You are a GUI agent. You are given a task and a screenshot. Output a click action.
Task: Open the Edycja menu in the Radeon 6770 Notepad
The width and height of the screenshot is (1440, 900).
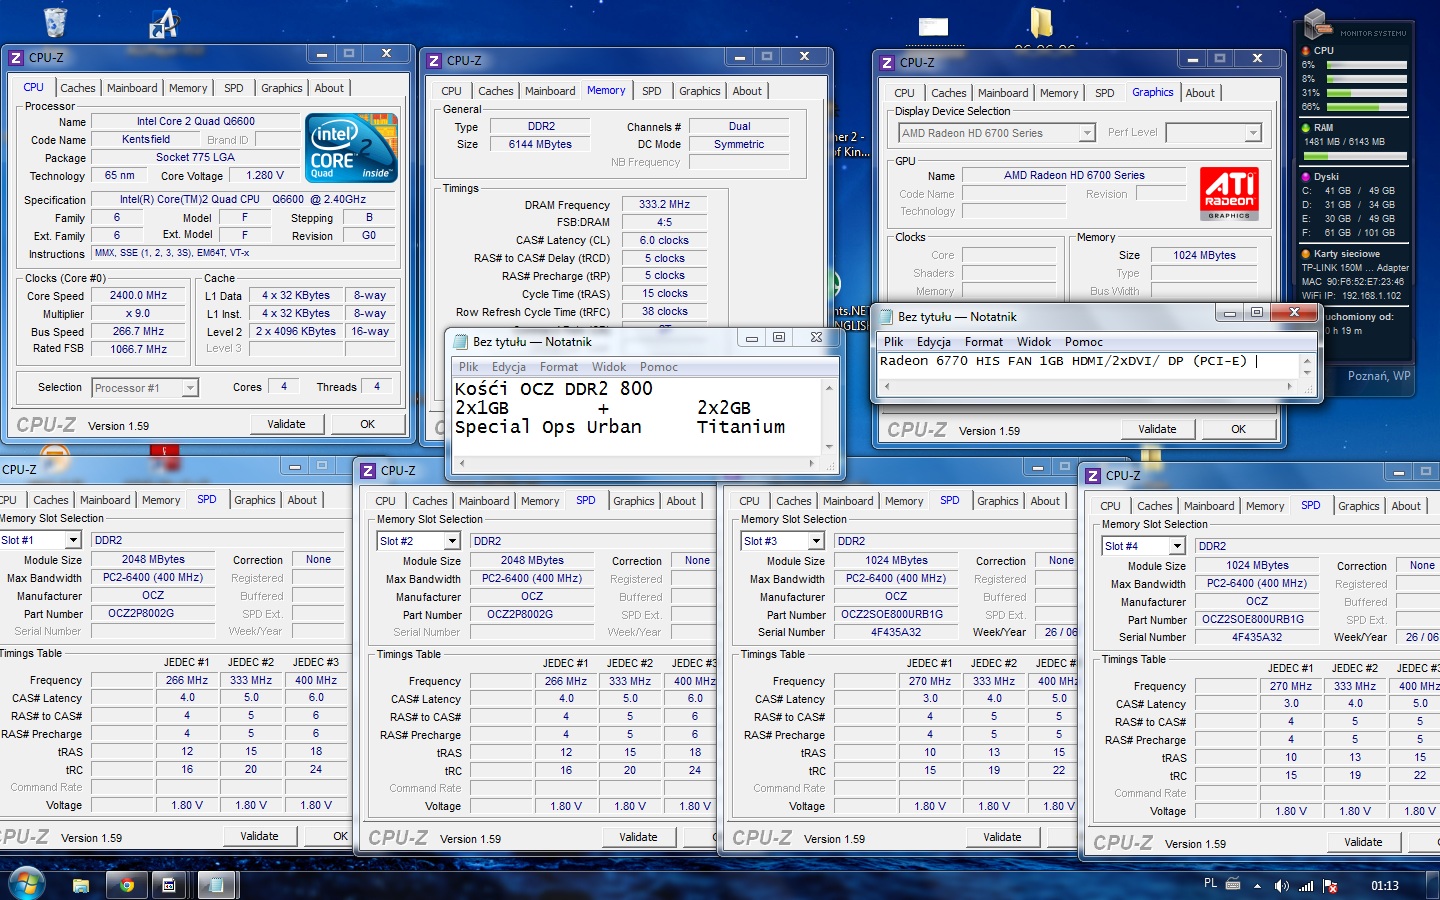coord(934,342)
